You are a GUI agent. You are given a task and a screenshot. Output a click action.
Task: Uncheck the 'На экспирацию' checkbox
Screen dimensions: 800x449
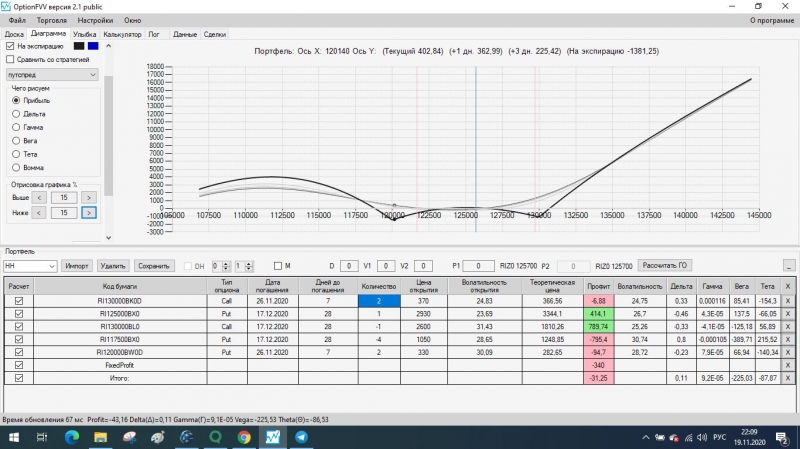10,46
